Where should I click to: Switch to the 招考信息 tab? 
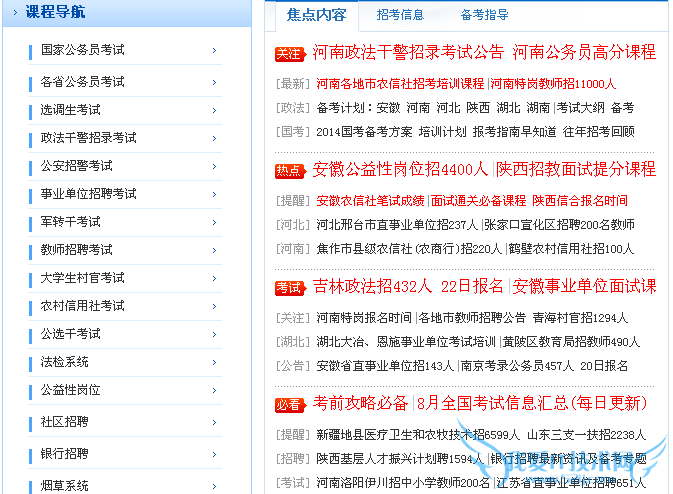coord(400,15)
